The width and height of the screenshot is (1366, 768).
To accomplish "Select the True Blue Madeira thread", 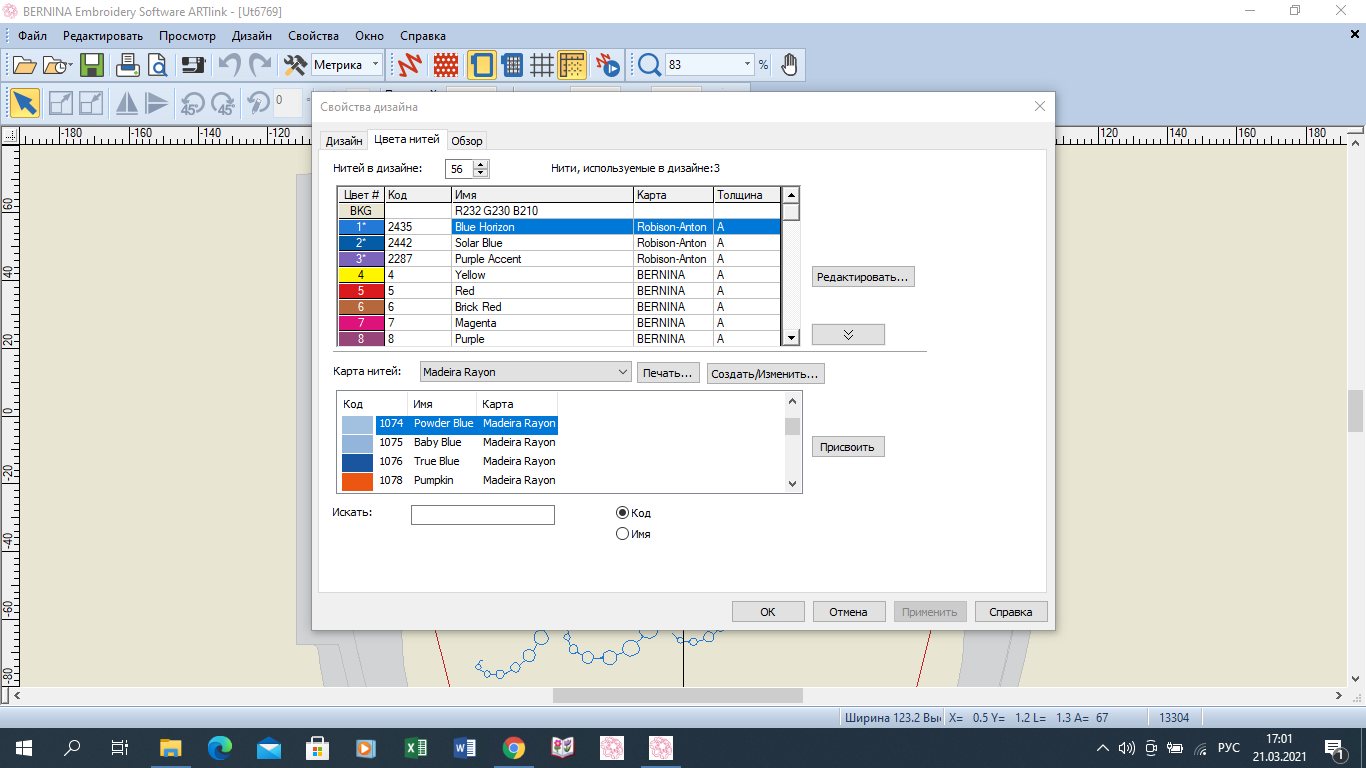I will click(449, 461).
